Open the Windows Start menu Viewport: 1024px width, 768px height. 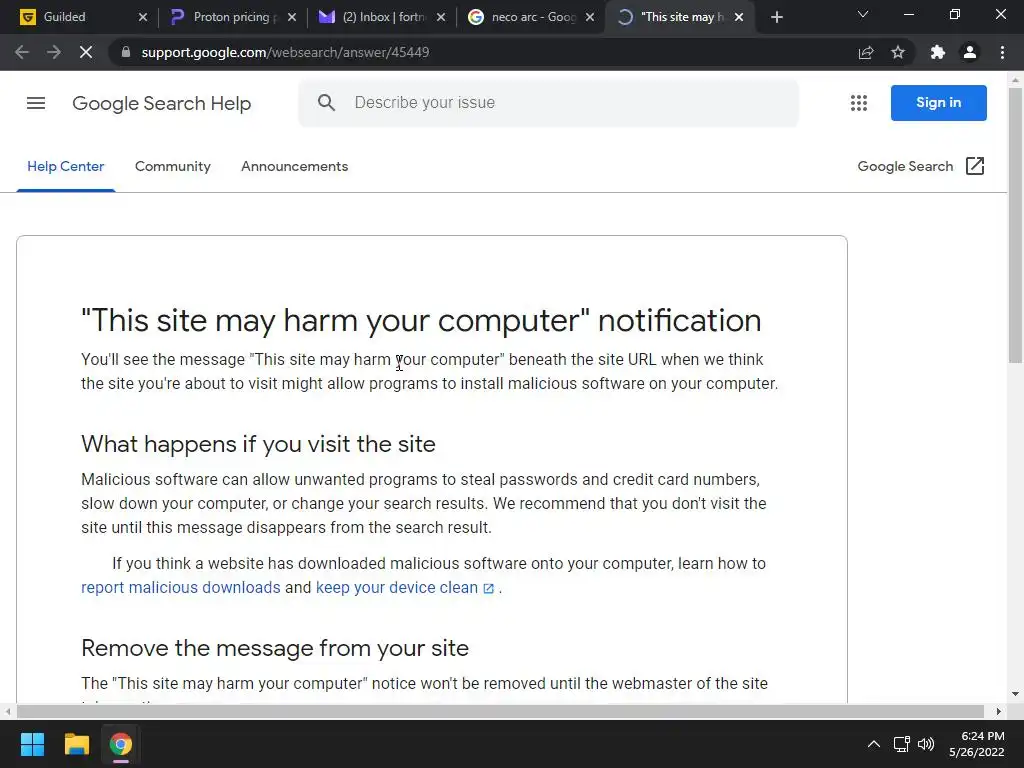32,744
